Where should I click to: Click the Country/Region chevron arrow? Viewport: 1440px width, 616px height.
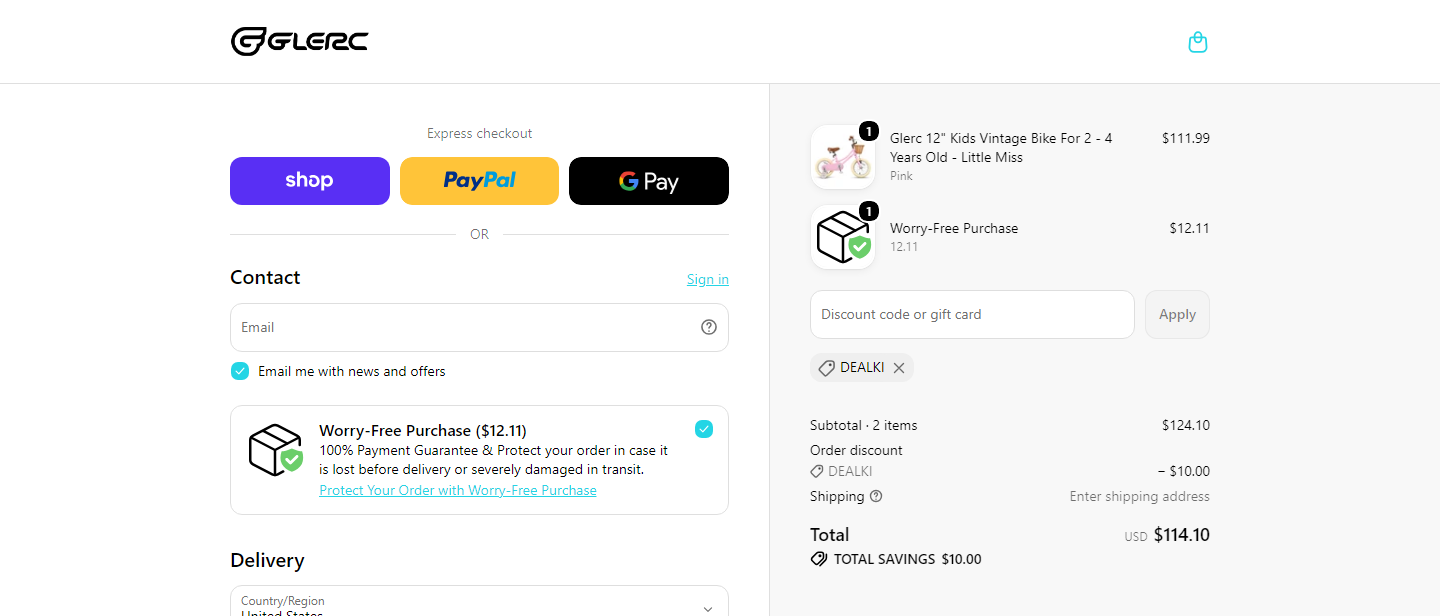(708, 608)
